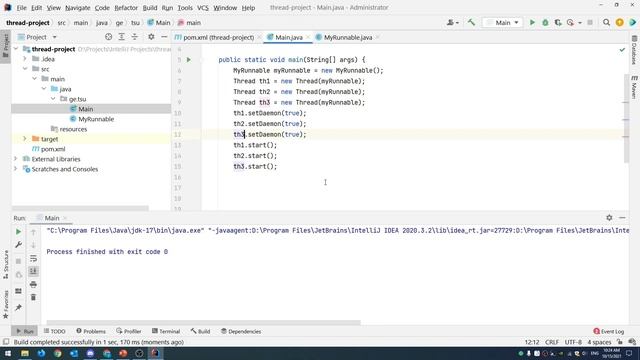
Task: Open the Dependencies tool window
Action: tap(241, 331)
